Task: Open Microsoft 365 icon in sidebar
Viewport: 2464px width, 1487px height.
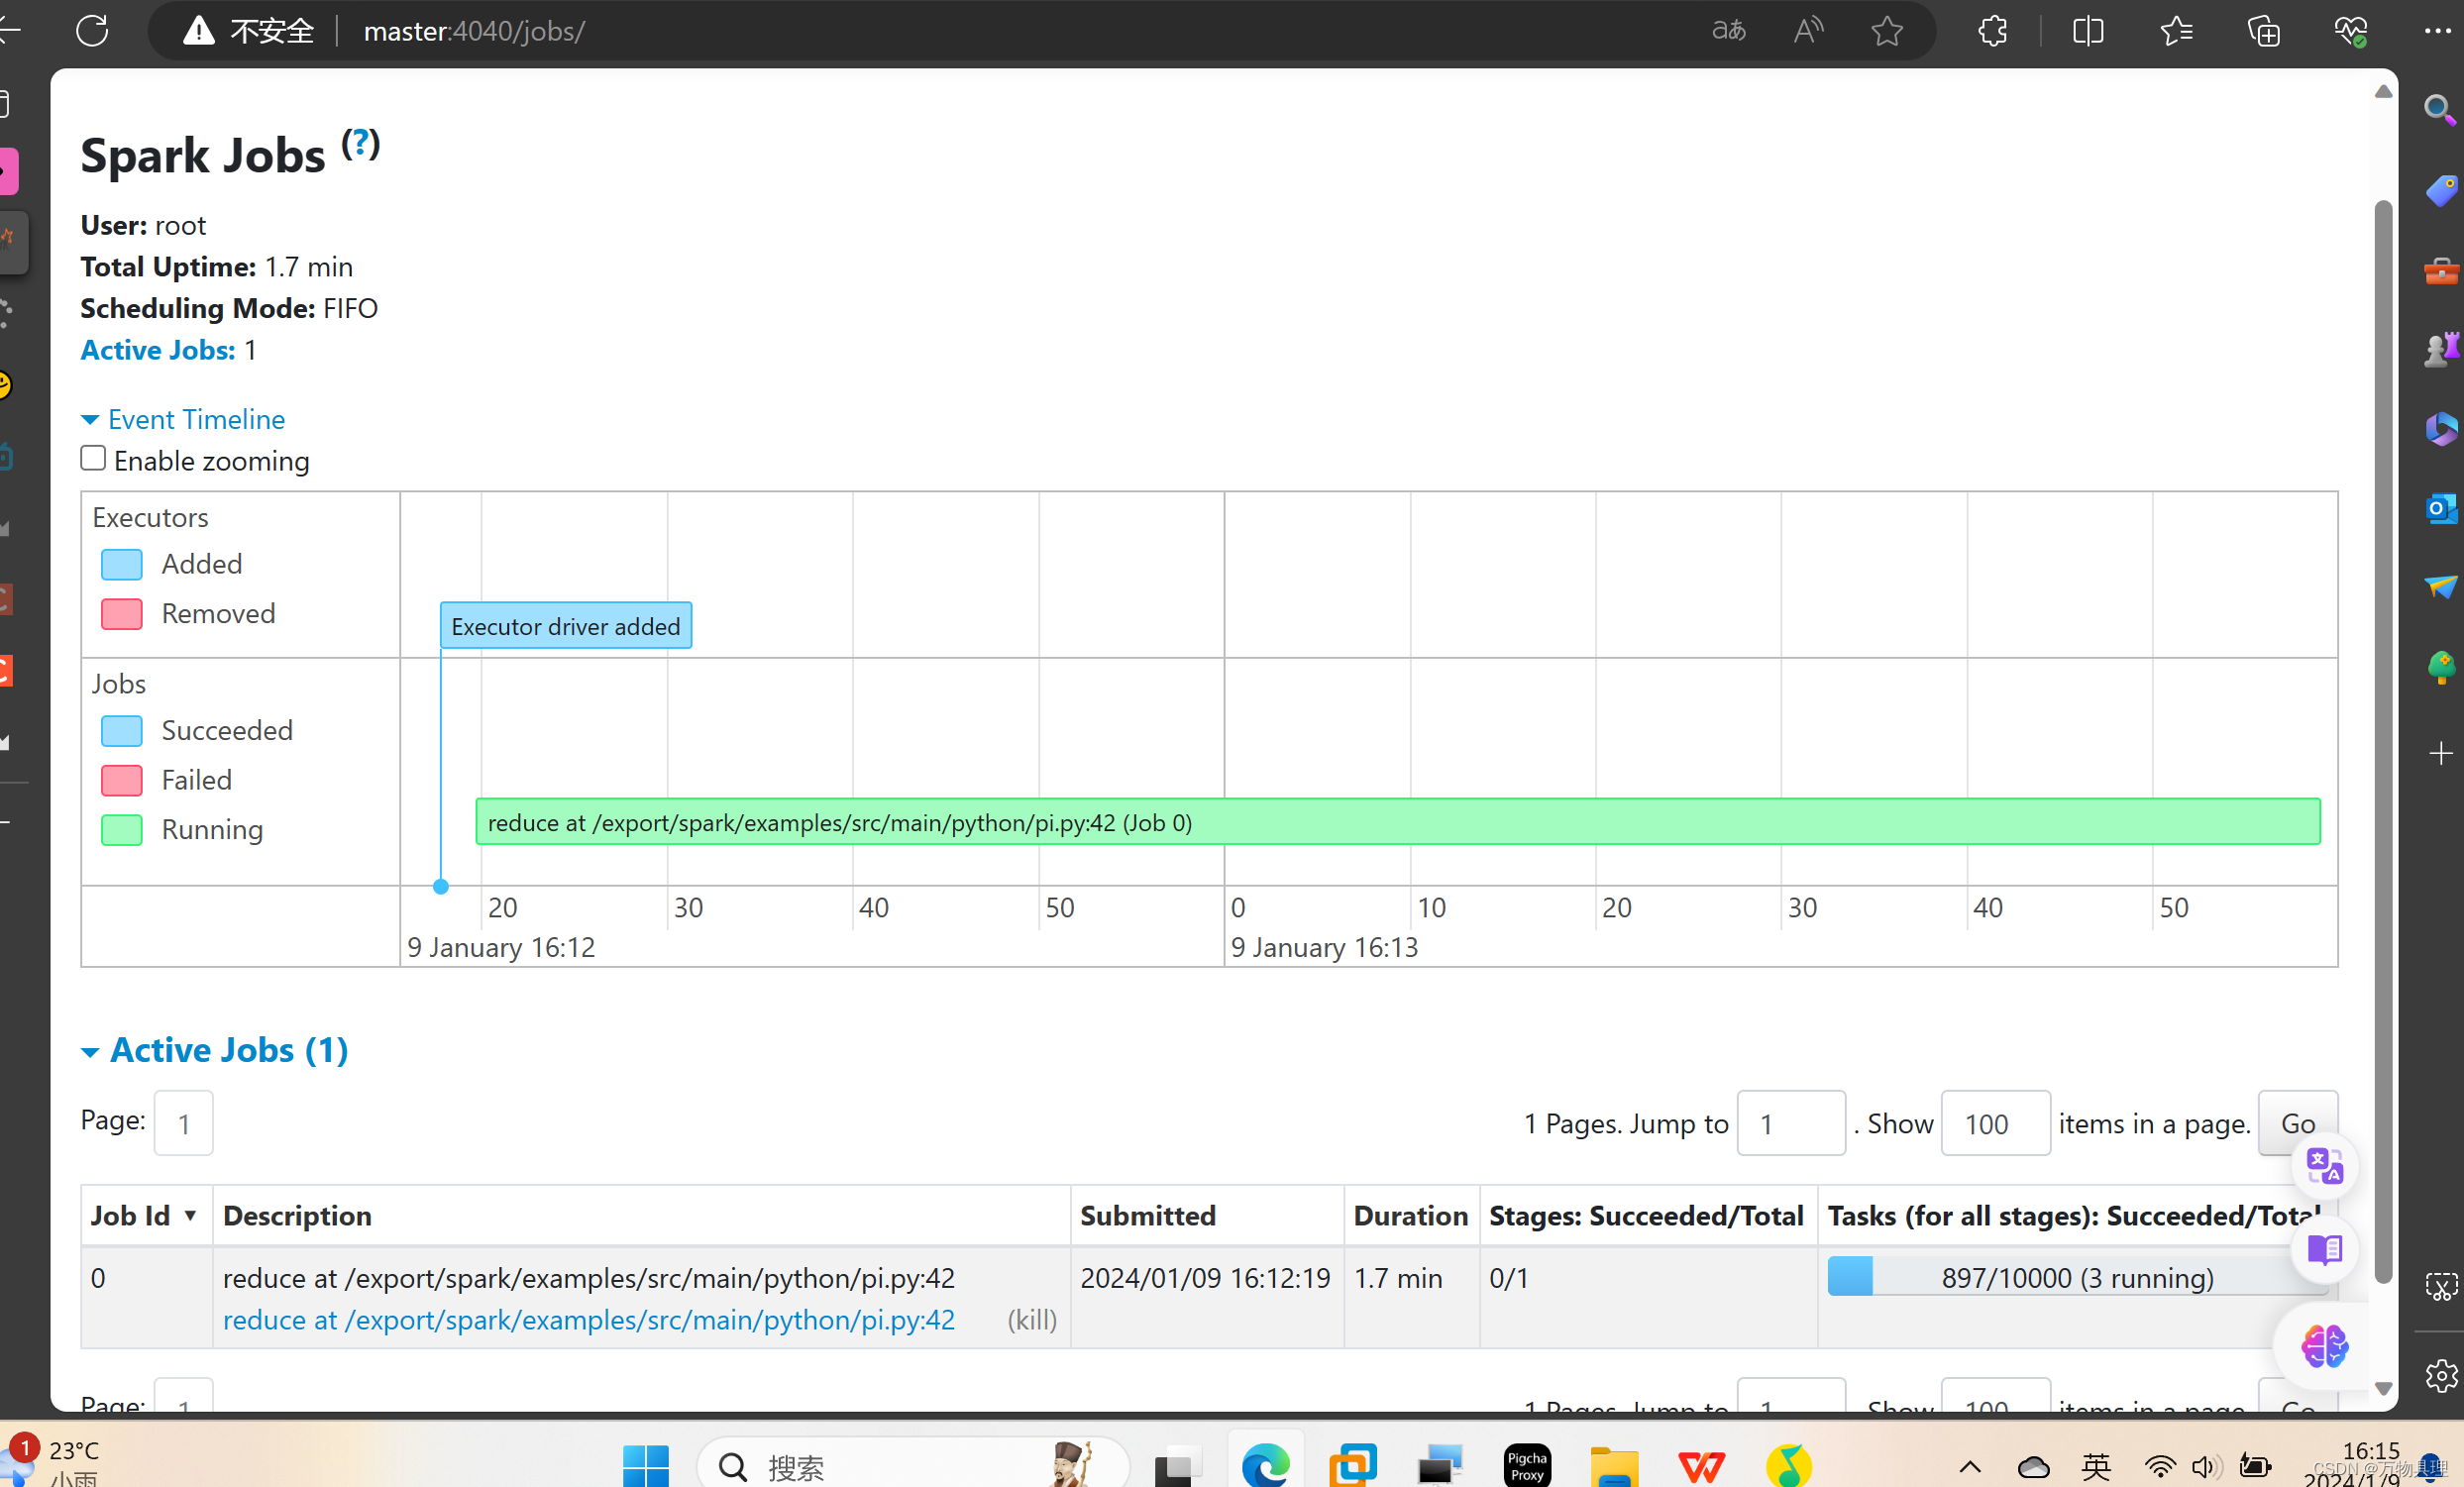Action: click(2440, 429)
